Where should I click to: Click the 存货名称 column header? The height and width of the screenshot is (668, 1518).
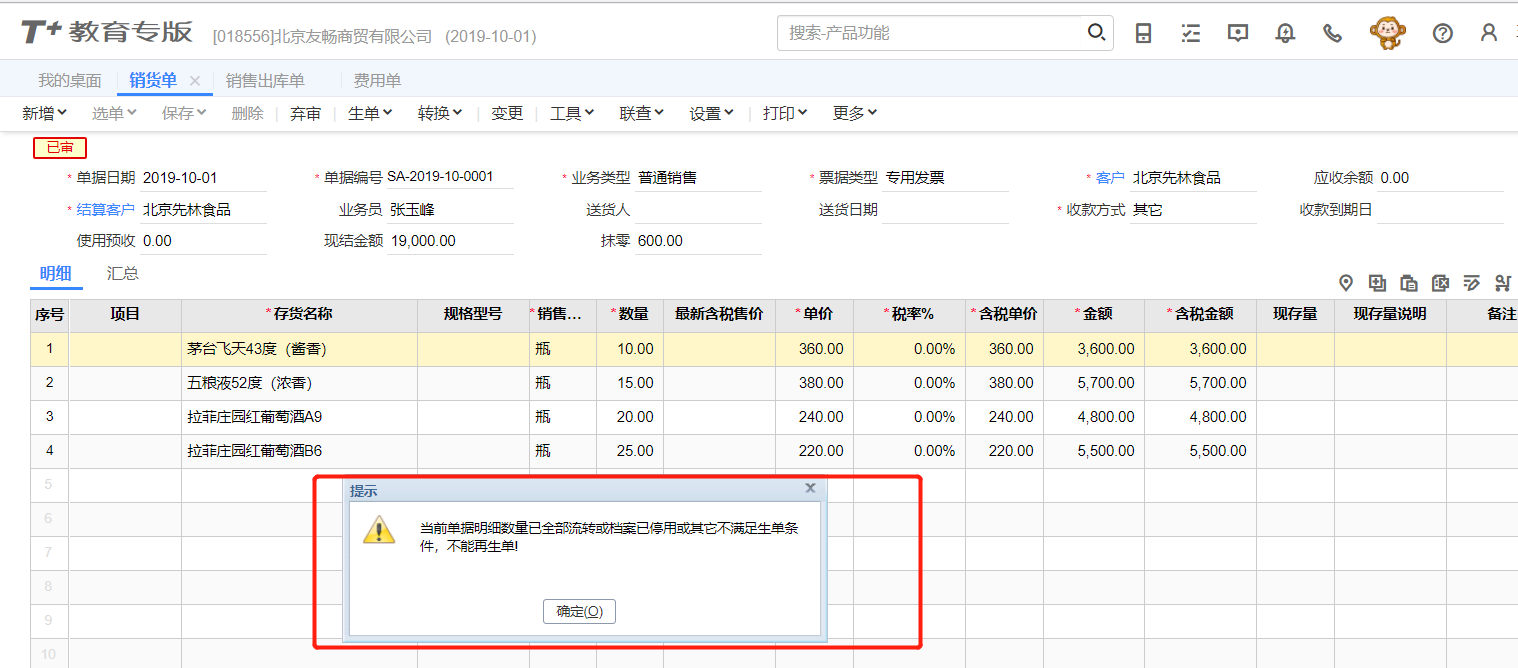tap(299, 315)
